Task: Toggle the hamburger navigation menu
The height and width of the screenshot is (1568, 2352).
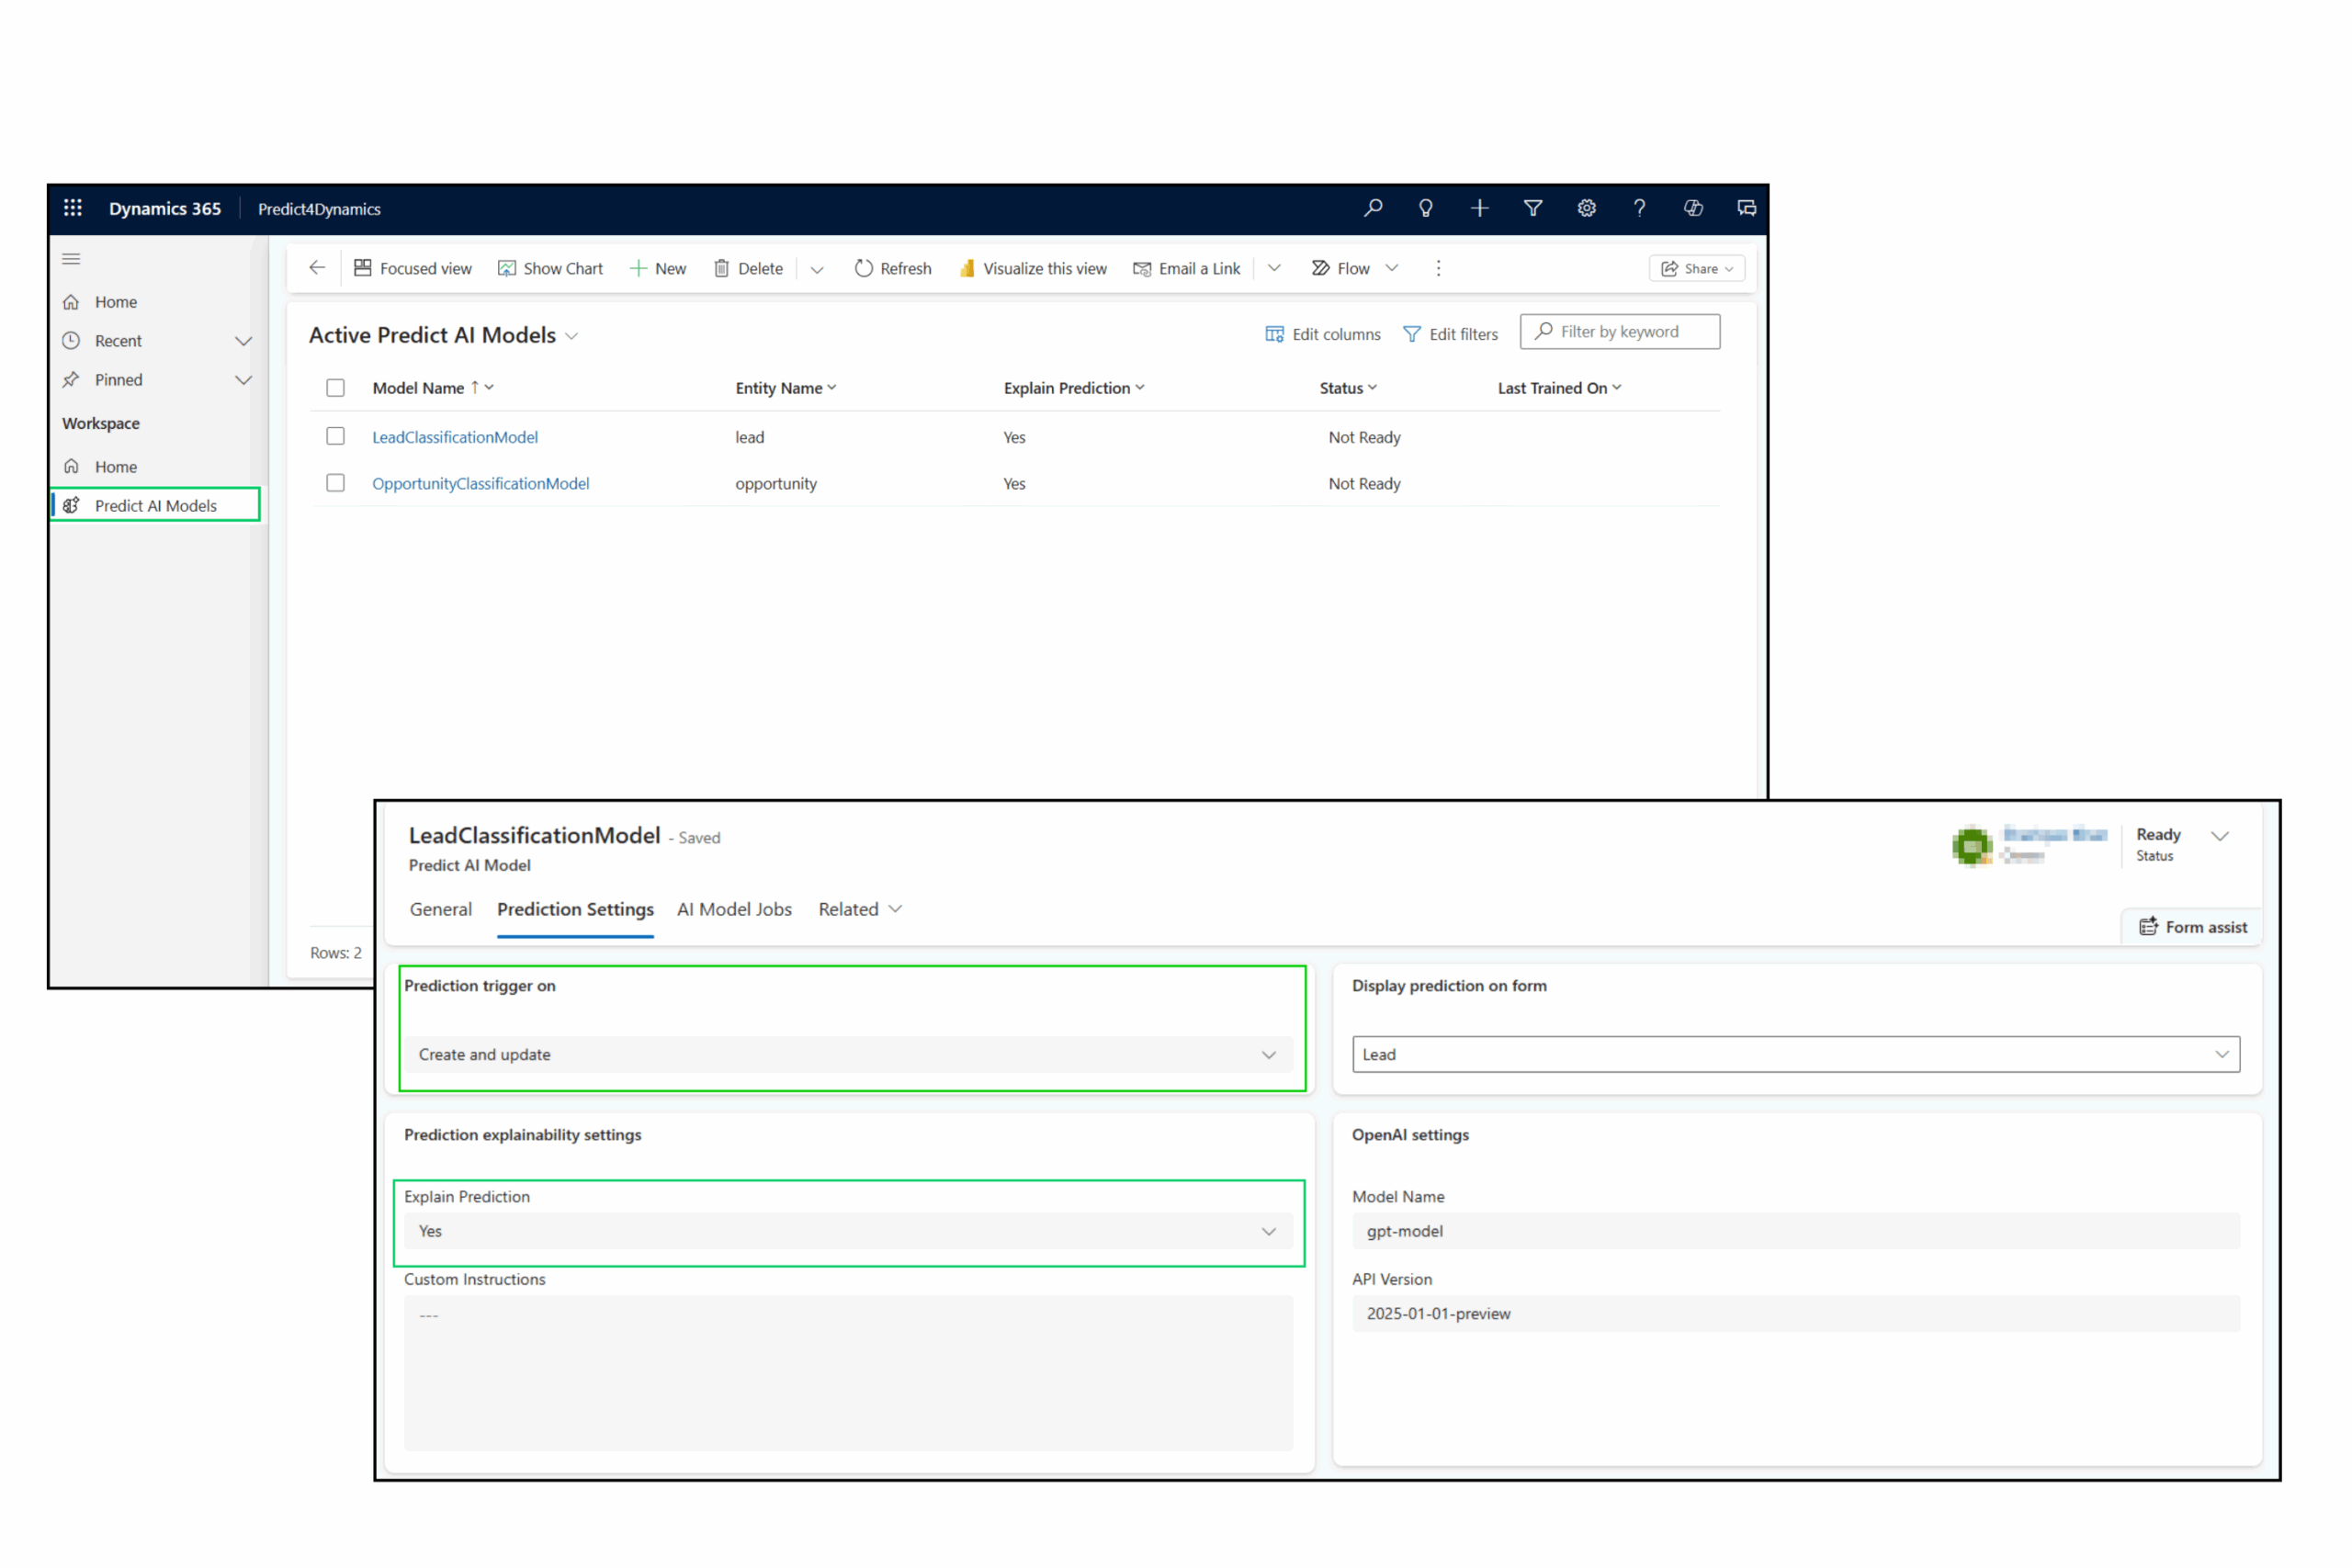Action: tap(71, 259)
